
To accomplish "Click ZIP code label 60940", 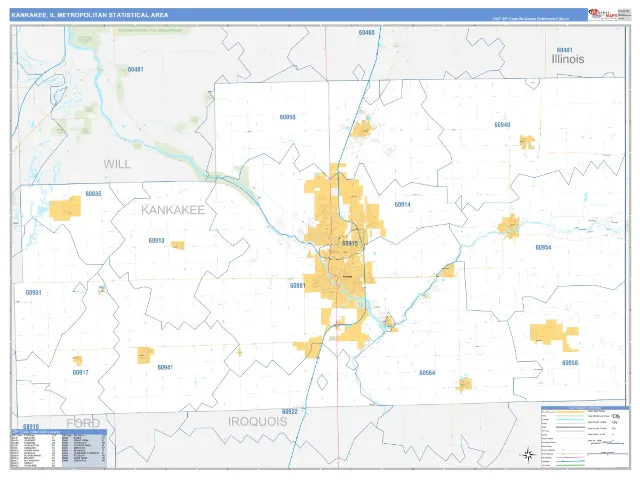I will pos(502,125).
